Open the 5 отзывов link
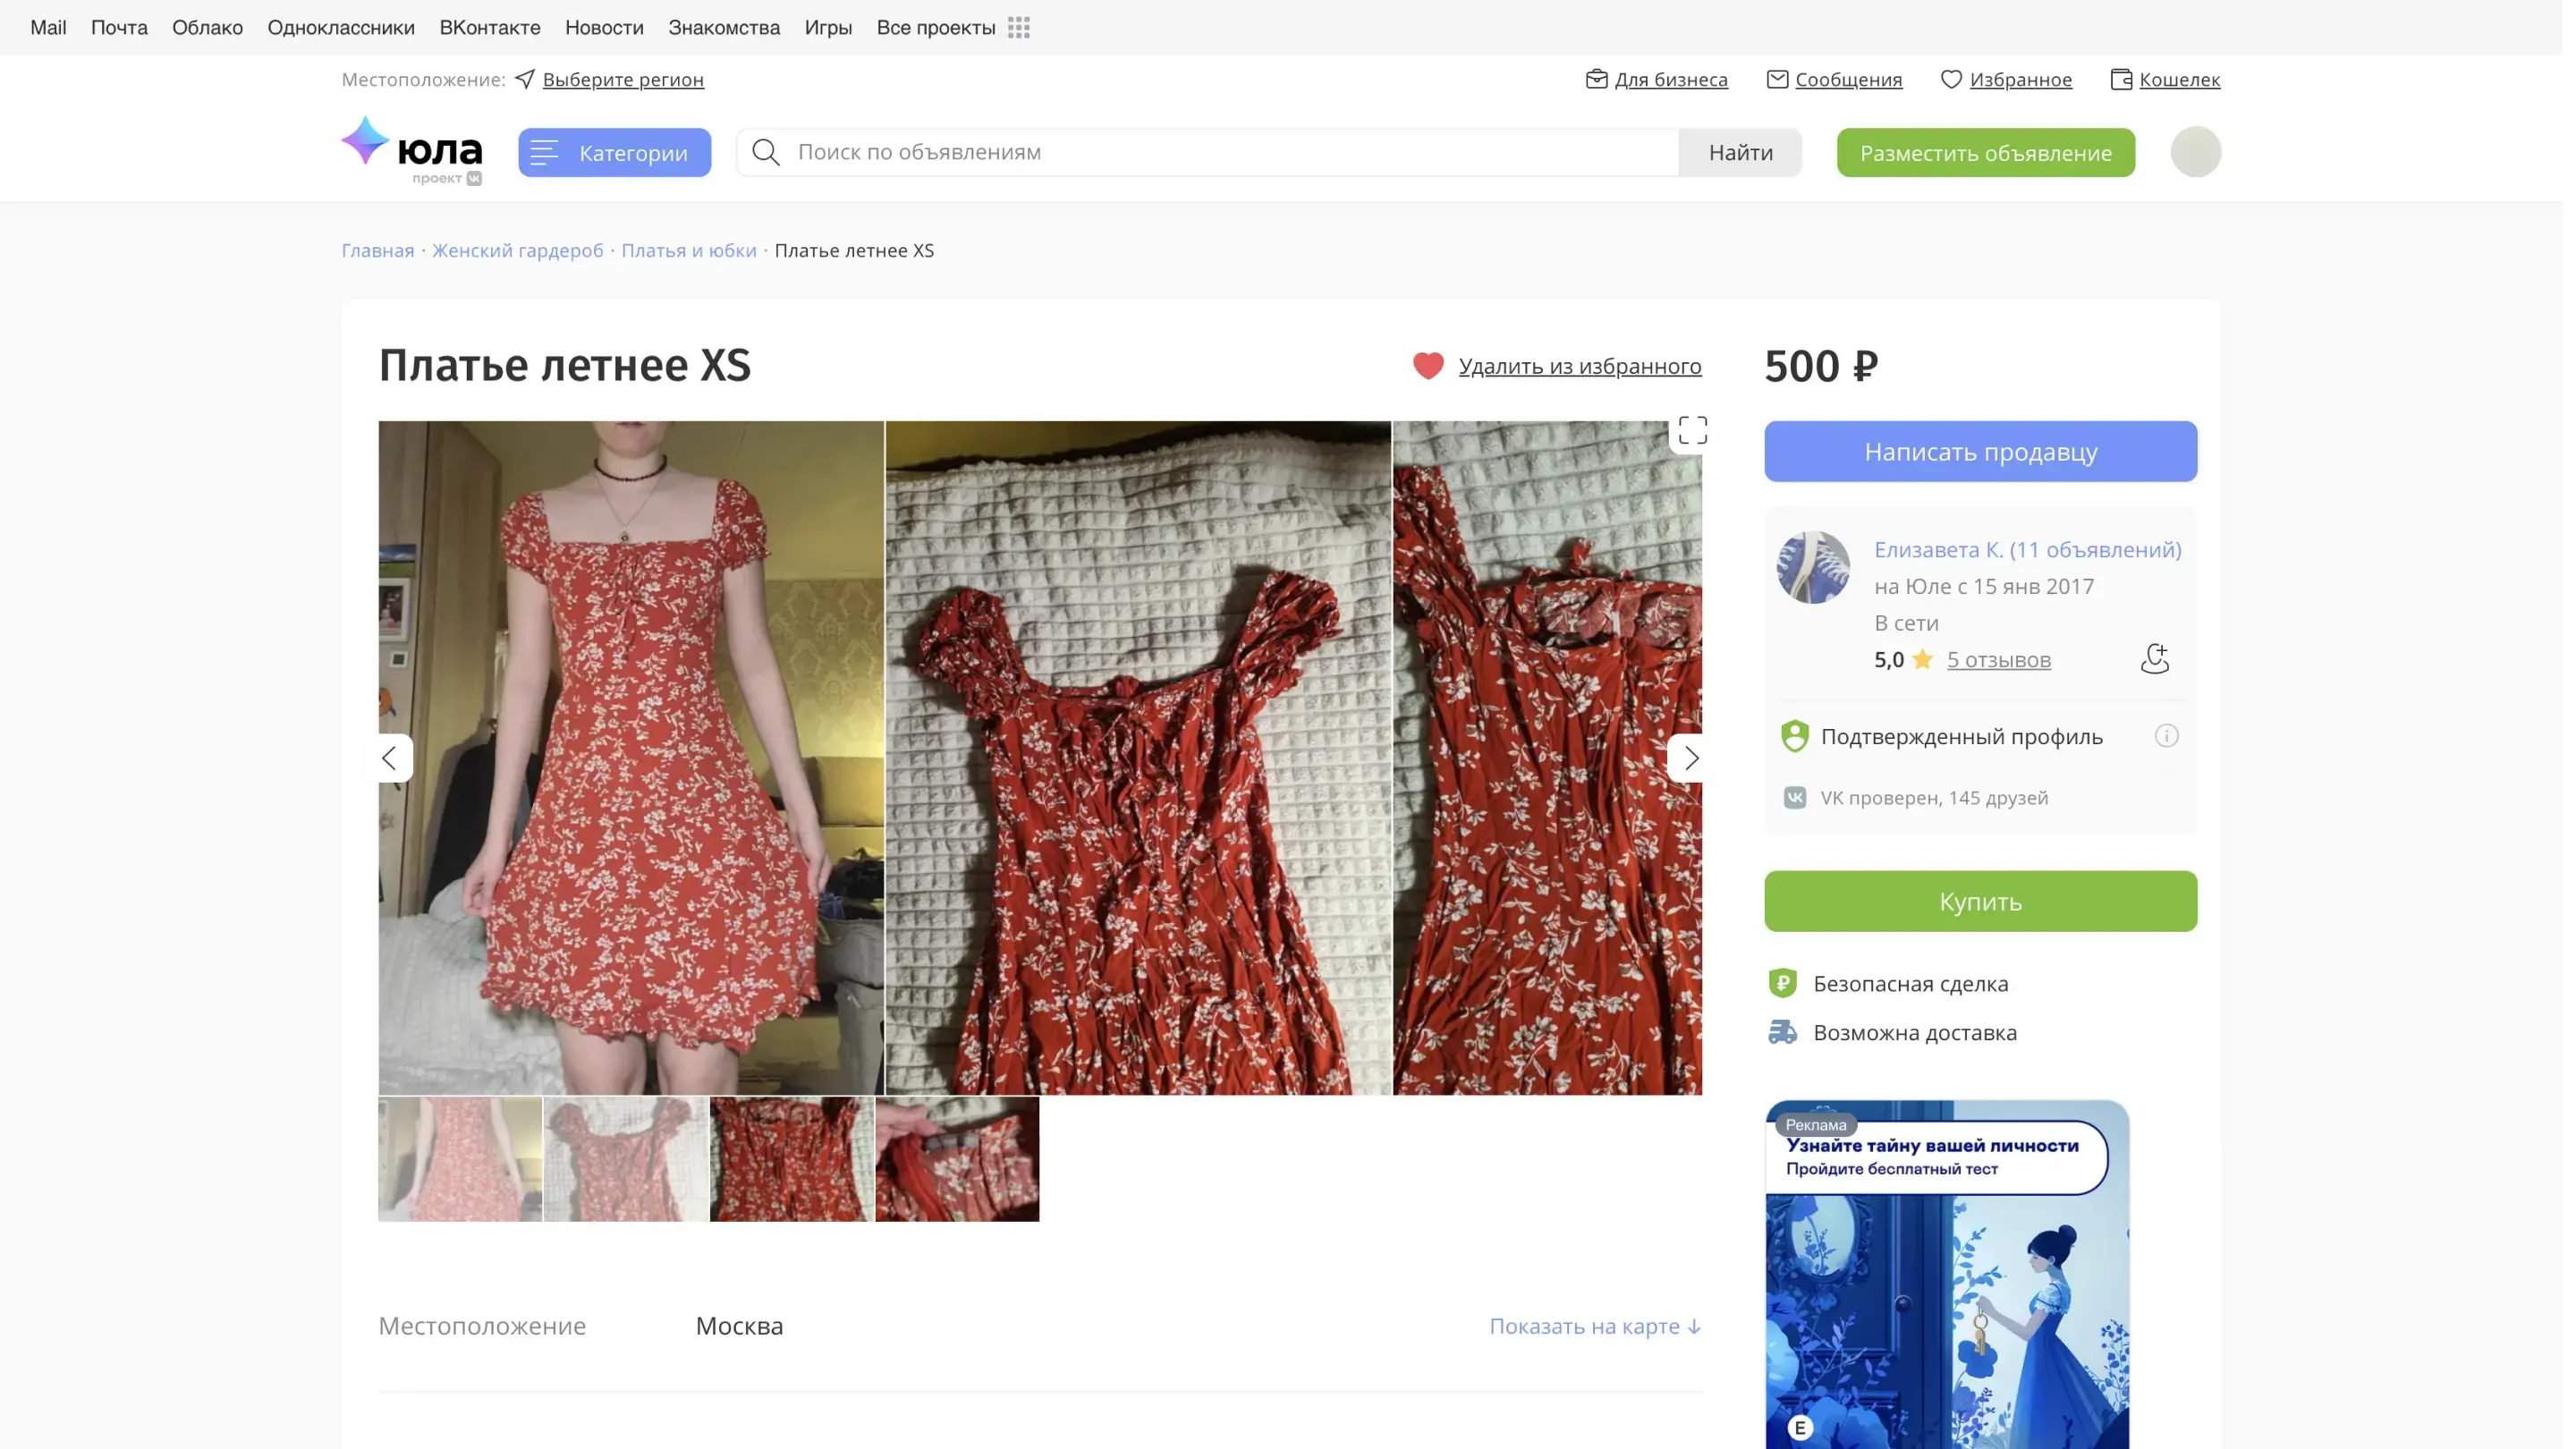Screen dimensions: 2576x1449 coord(1998,660)
